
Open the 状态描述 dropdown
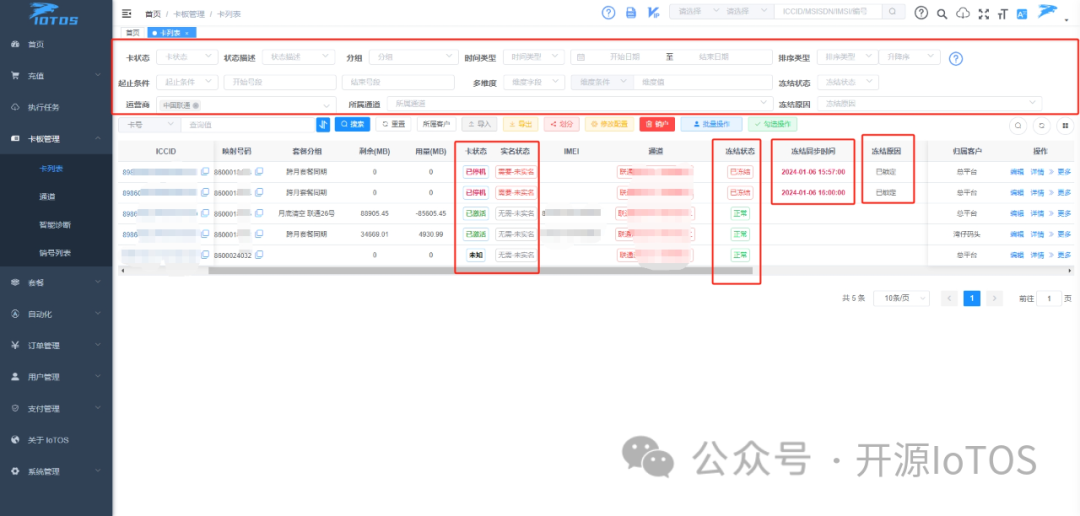[299, 57]
